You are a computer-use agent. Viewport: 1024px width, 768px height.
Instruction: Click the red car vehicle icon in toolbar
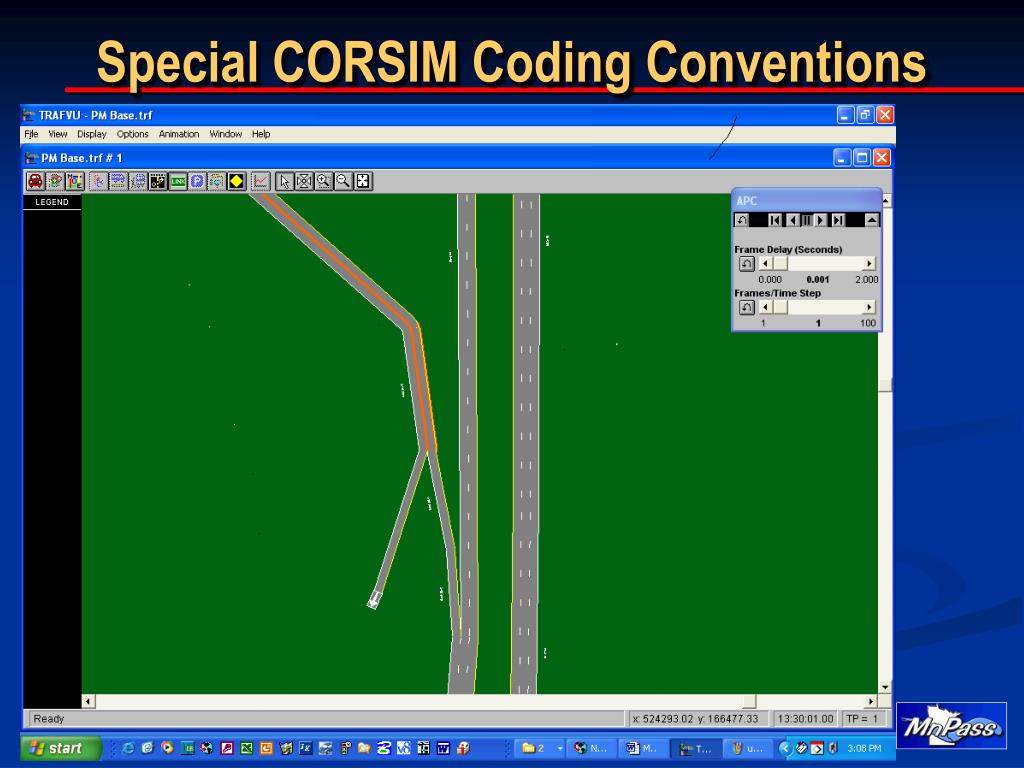(35, 181)
